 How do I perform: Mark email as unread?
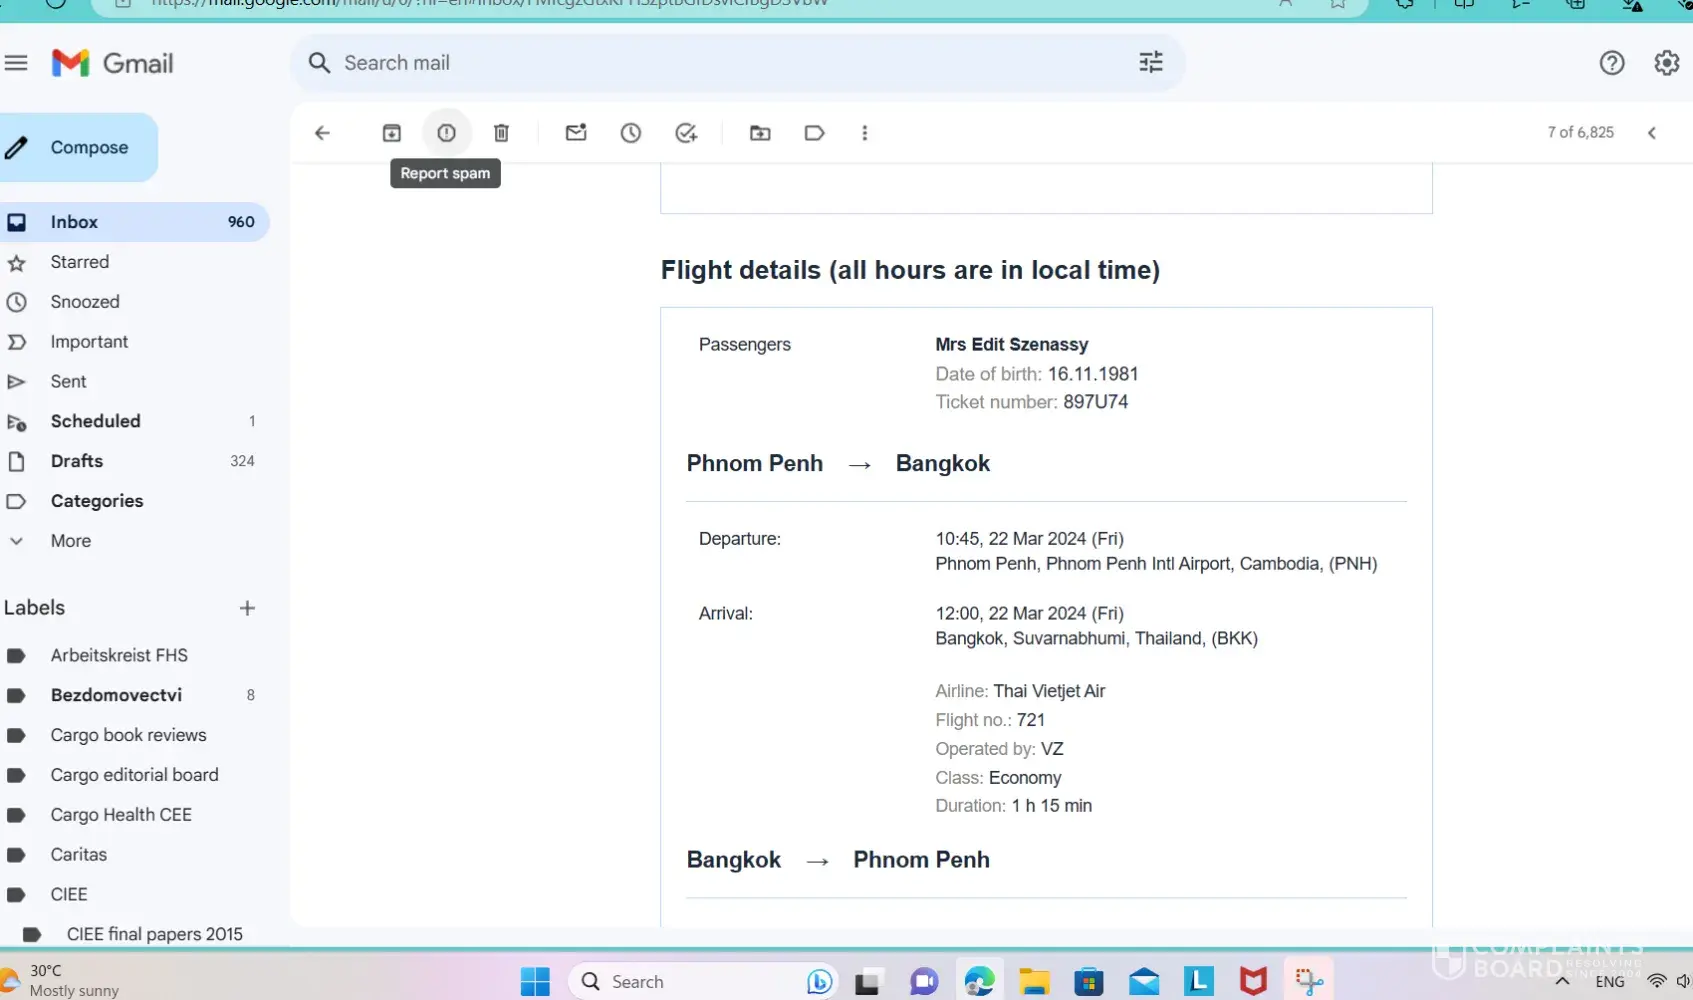pos(576,133)
